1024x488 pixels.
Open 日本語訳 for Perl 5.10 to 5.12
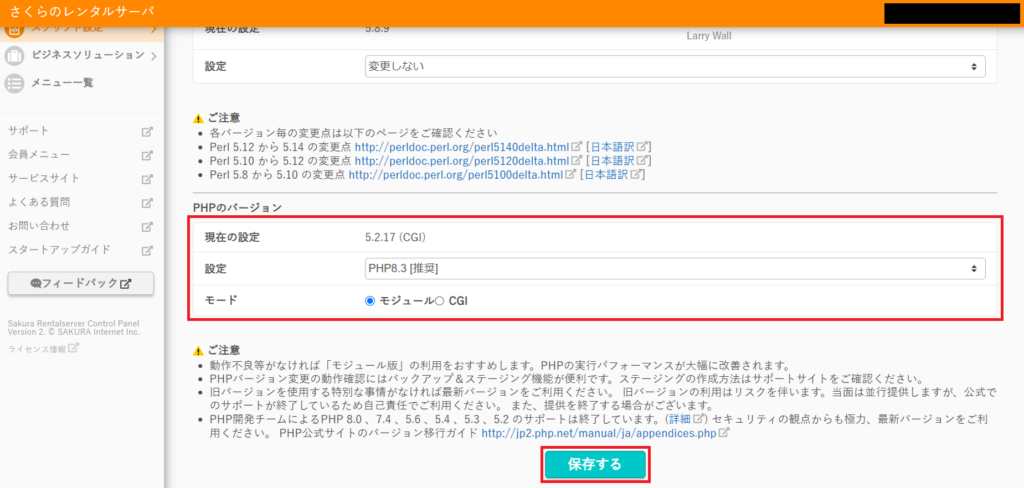(x=612, y=160)
